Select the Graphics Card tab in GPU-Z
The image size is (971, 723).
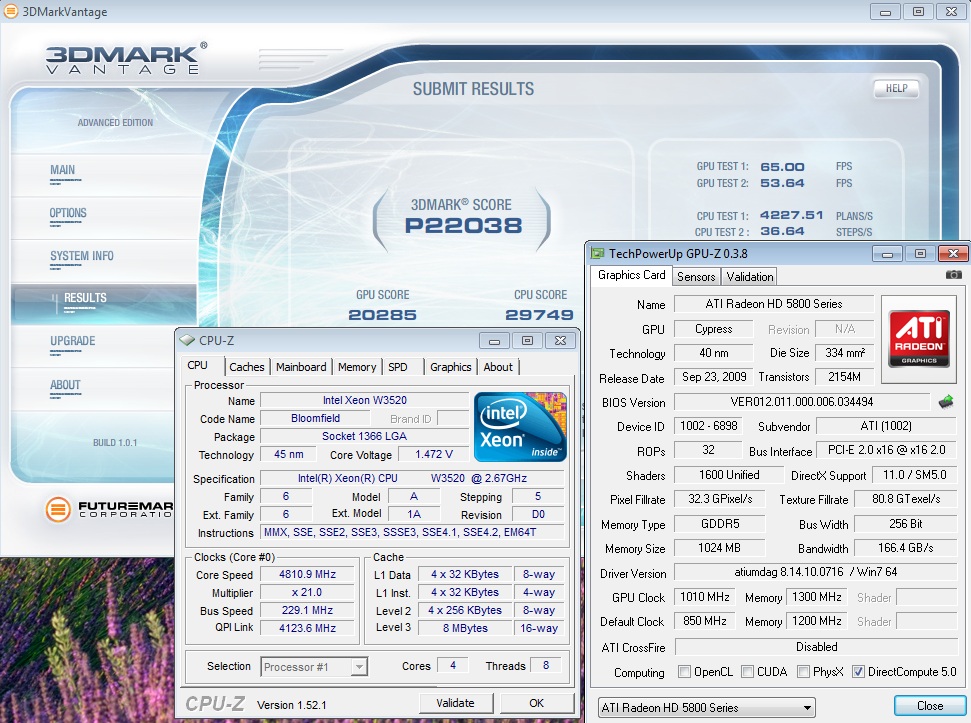click(632, 275)
